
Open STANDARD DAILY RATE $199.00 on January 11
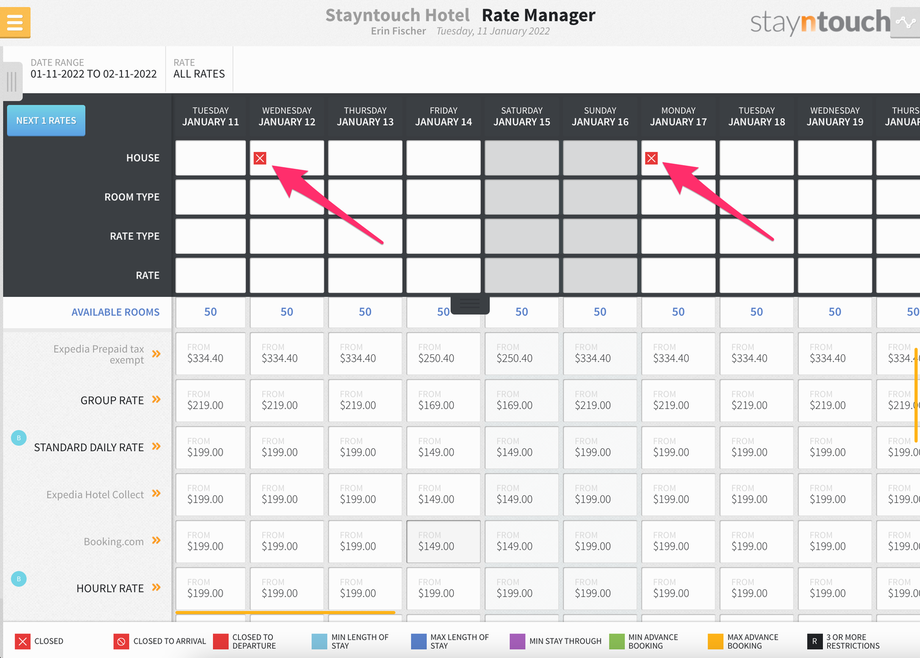pos(211,447)
